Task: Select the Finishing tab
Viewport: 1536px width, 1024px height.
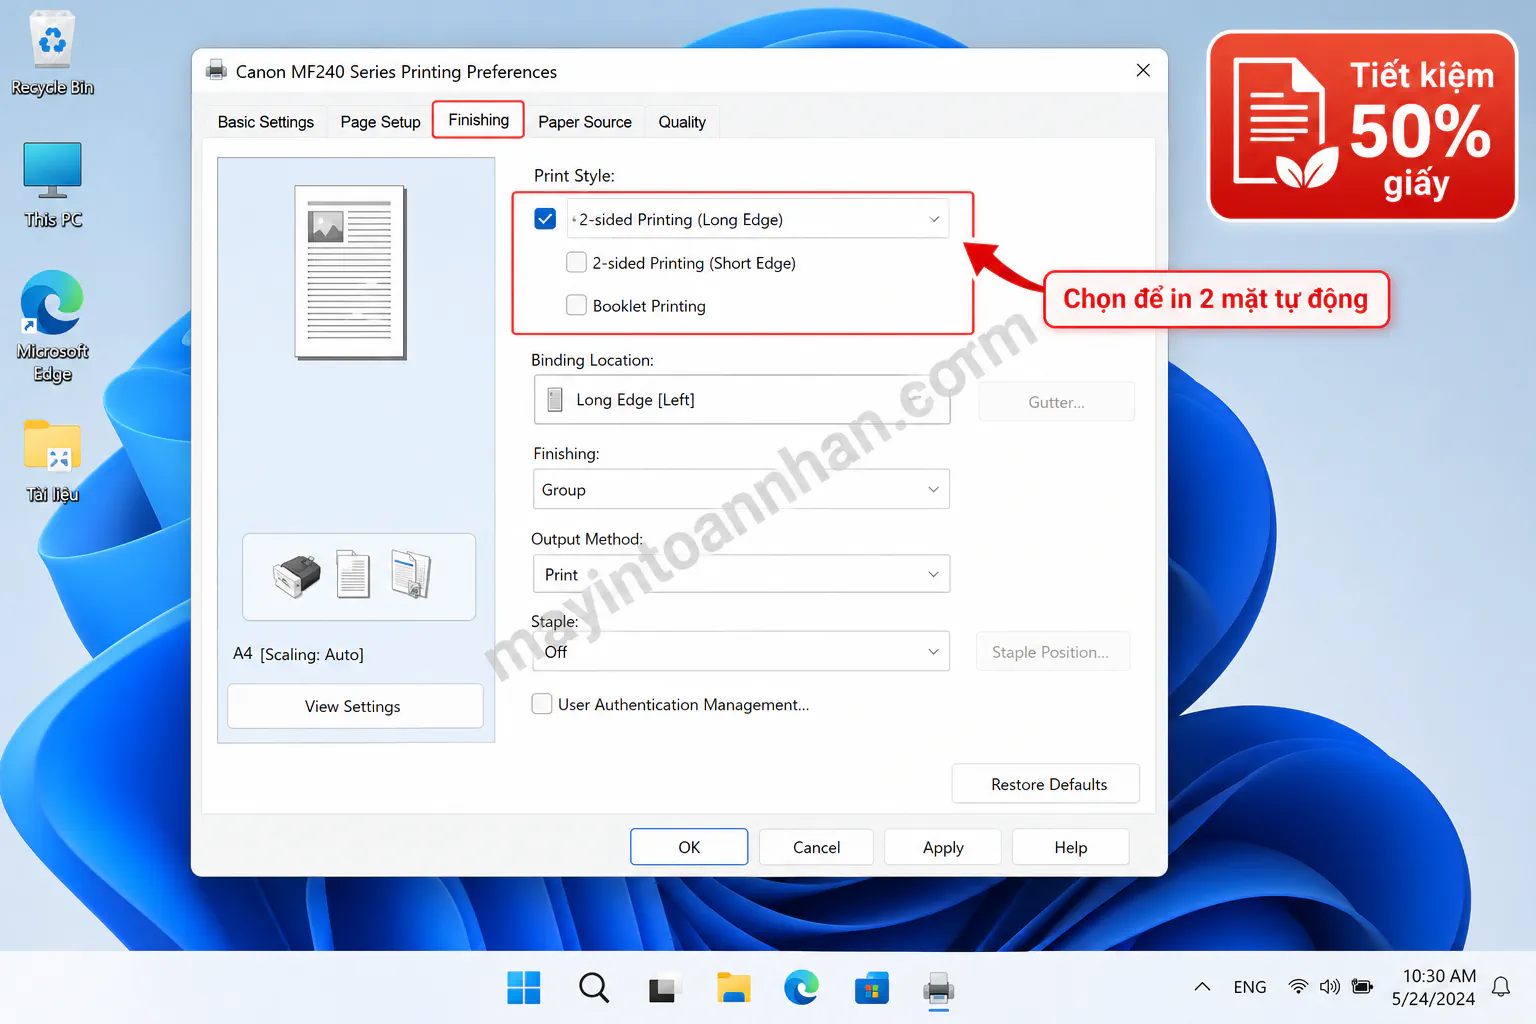Action: [478, 120]
